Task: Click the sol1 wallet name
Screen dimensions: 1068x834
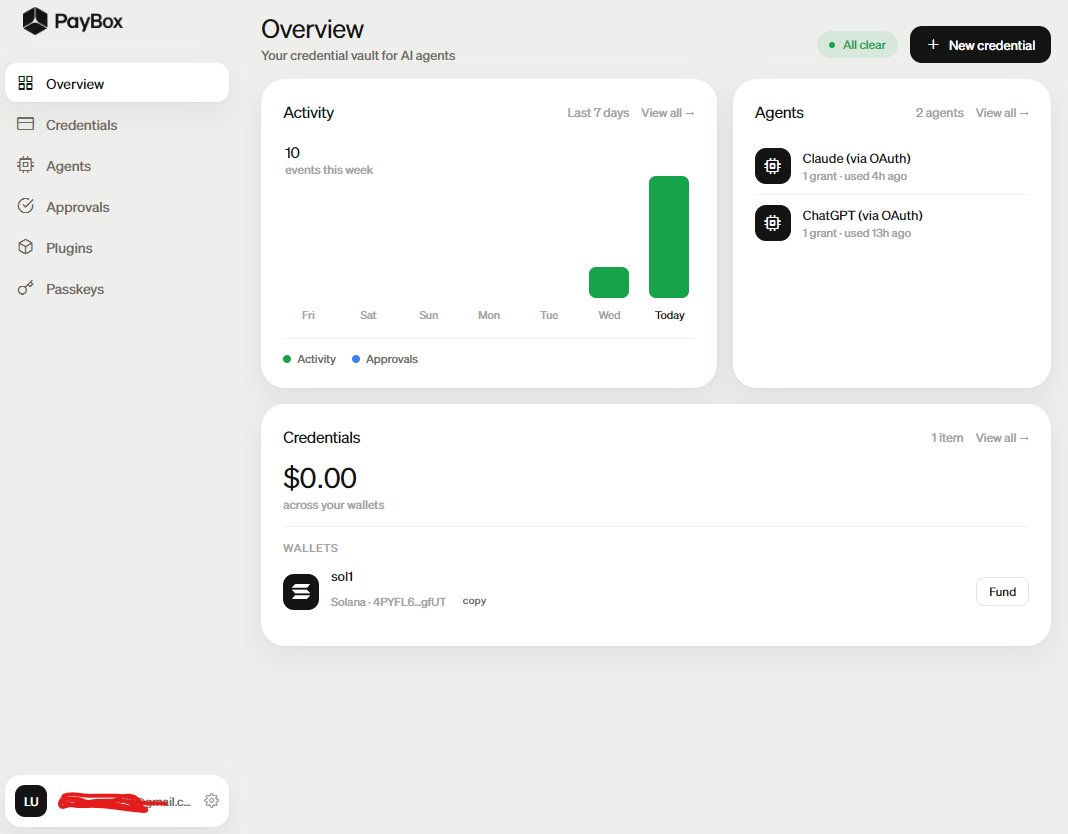Action: tap(342, 576)
